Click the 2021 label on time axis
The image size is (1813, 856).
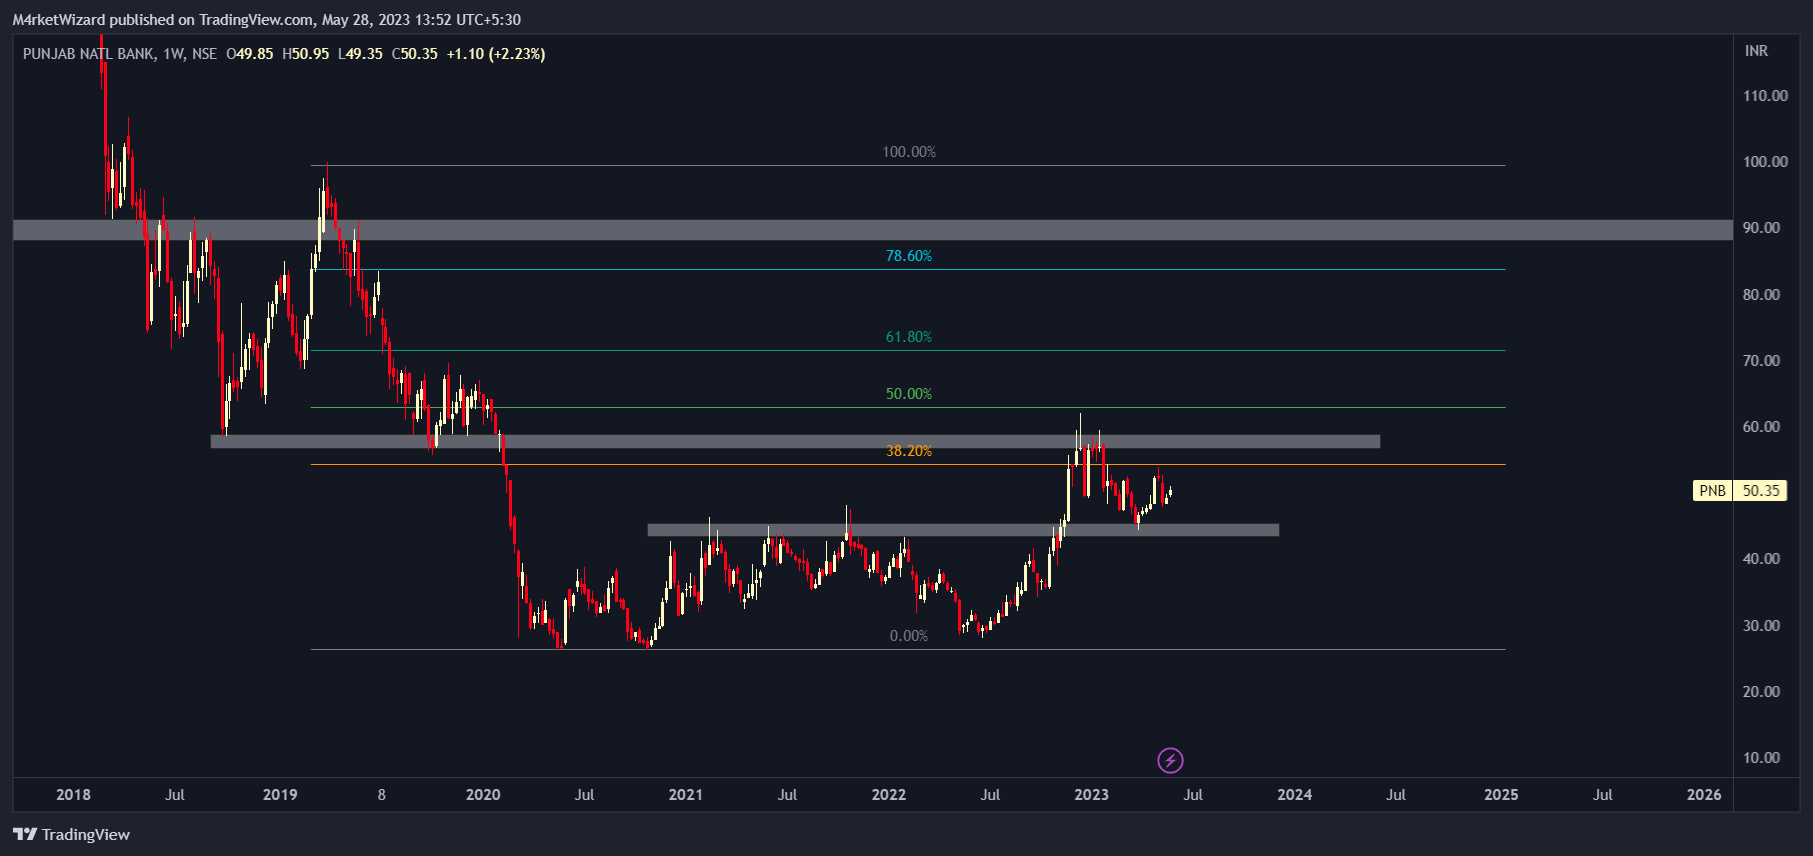pyautogui.click(x=685, y=795)
